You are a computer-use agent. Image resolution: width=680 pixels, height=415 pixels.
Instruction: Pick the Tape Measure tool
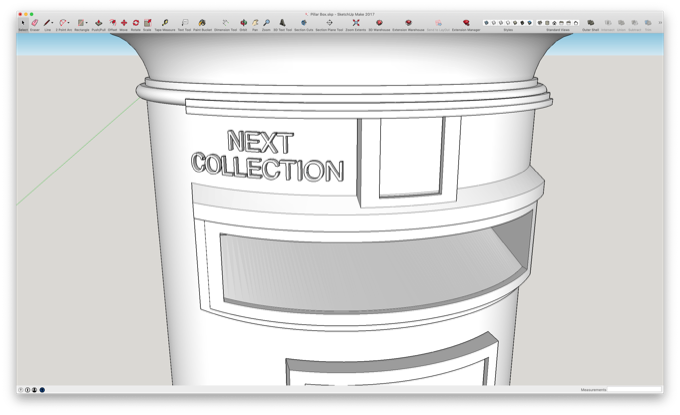click(x=165, y=23)
